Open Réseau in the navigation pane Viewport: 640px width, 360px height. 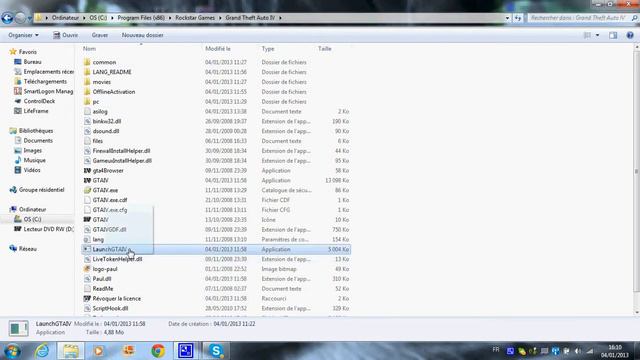[x=28, y=249]
